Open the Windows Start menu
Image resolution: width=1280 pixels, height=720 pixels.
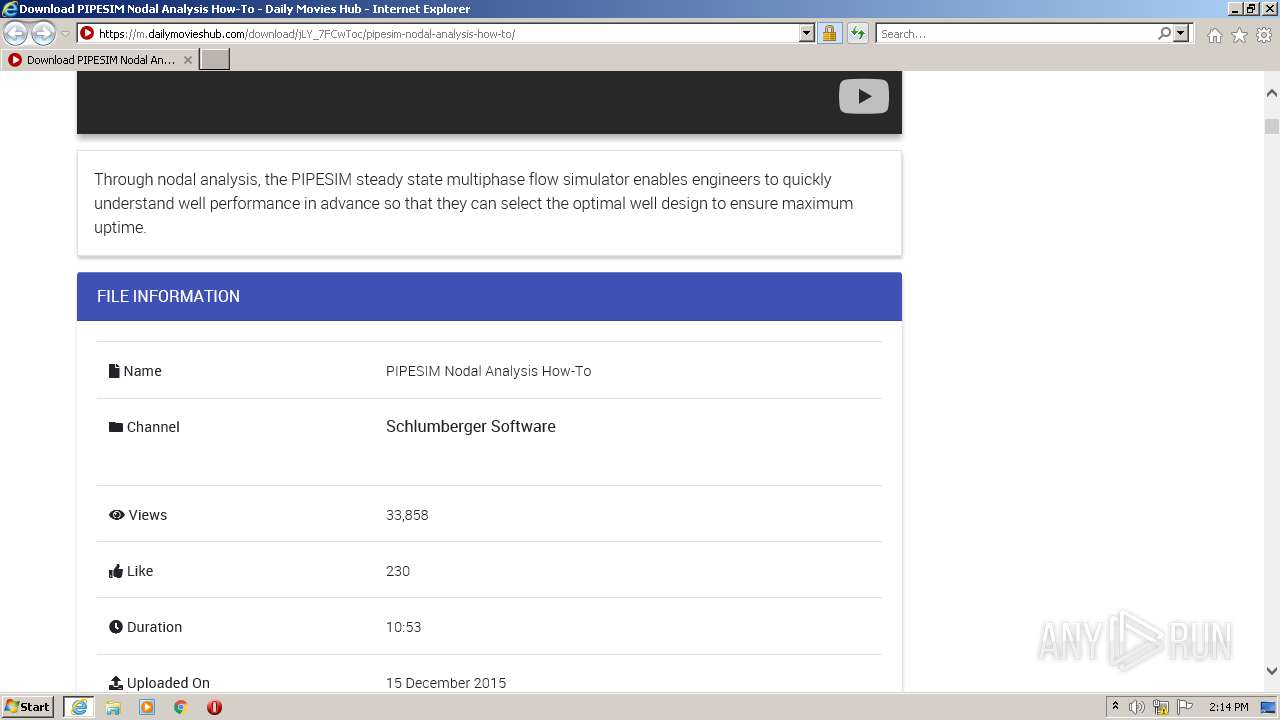28,706
